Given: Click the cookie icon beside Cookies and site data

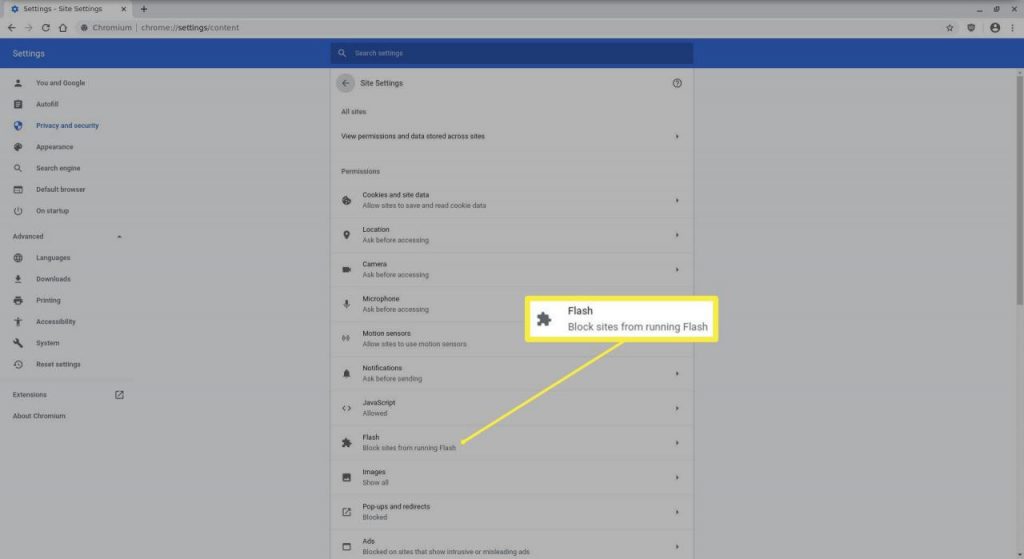Looking at the screenshot, I should pos(346,200).
